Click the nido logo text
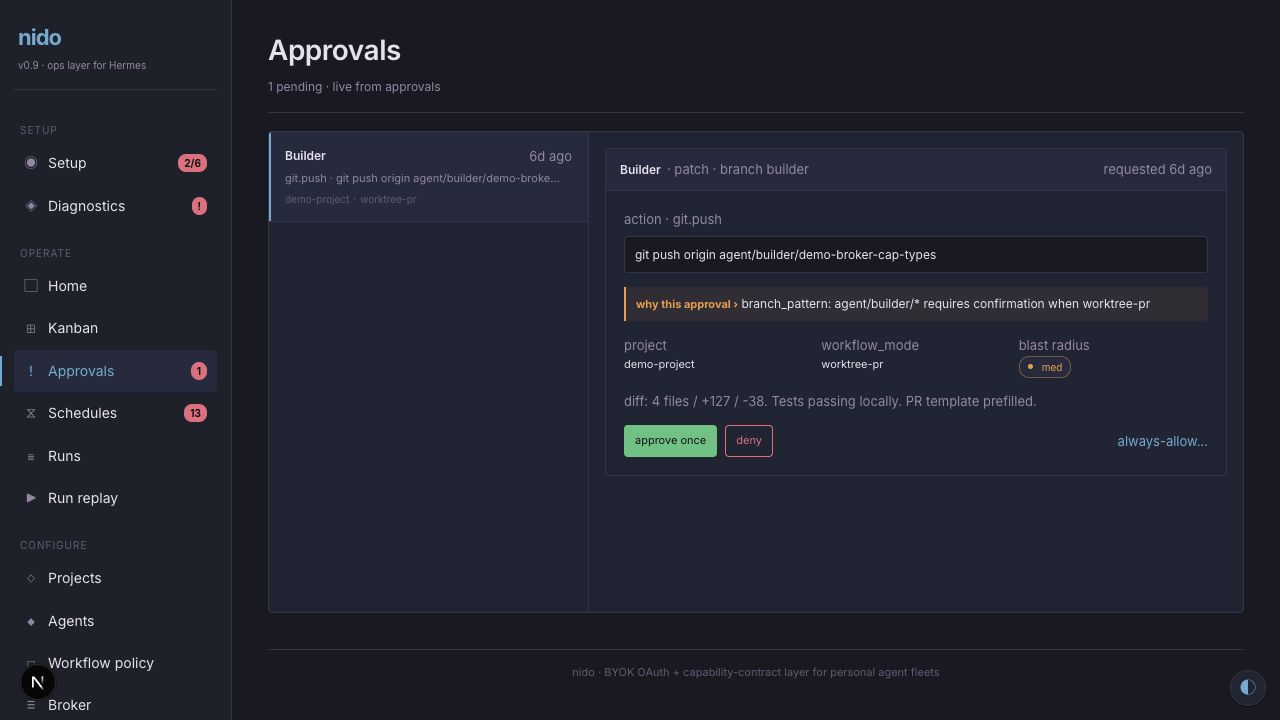The width and height of the screenshot is (1280, 720). click(x=40, y=38)
